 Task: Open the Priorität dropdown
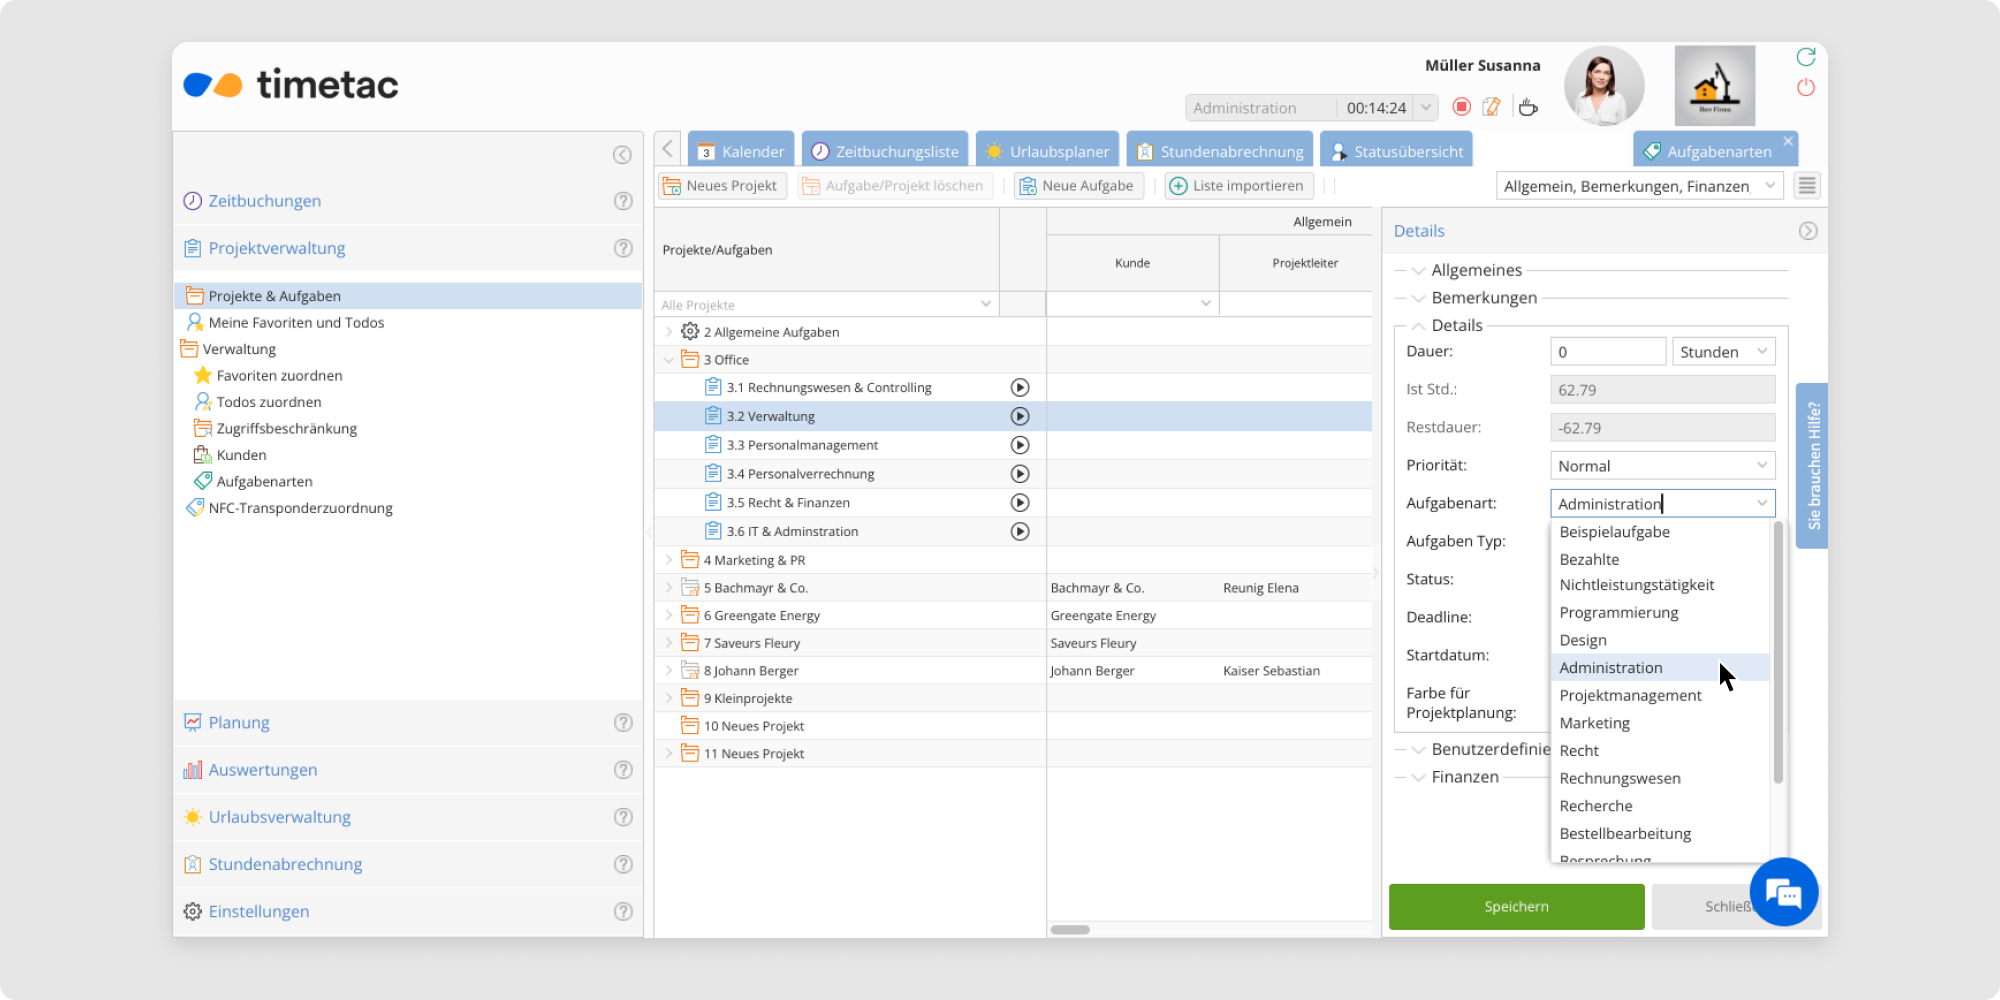click(1662, 466)
